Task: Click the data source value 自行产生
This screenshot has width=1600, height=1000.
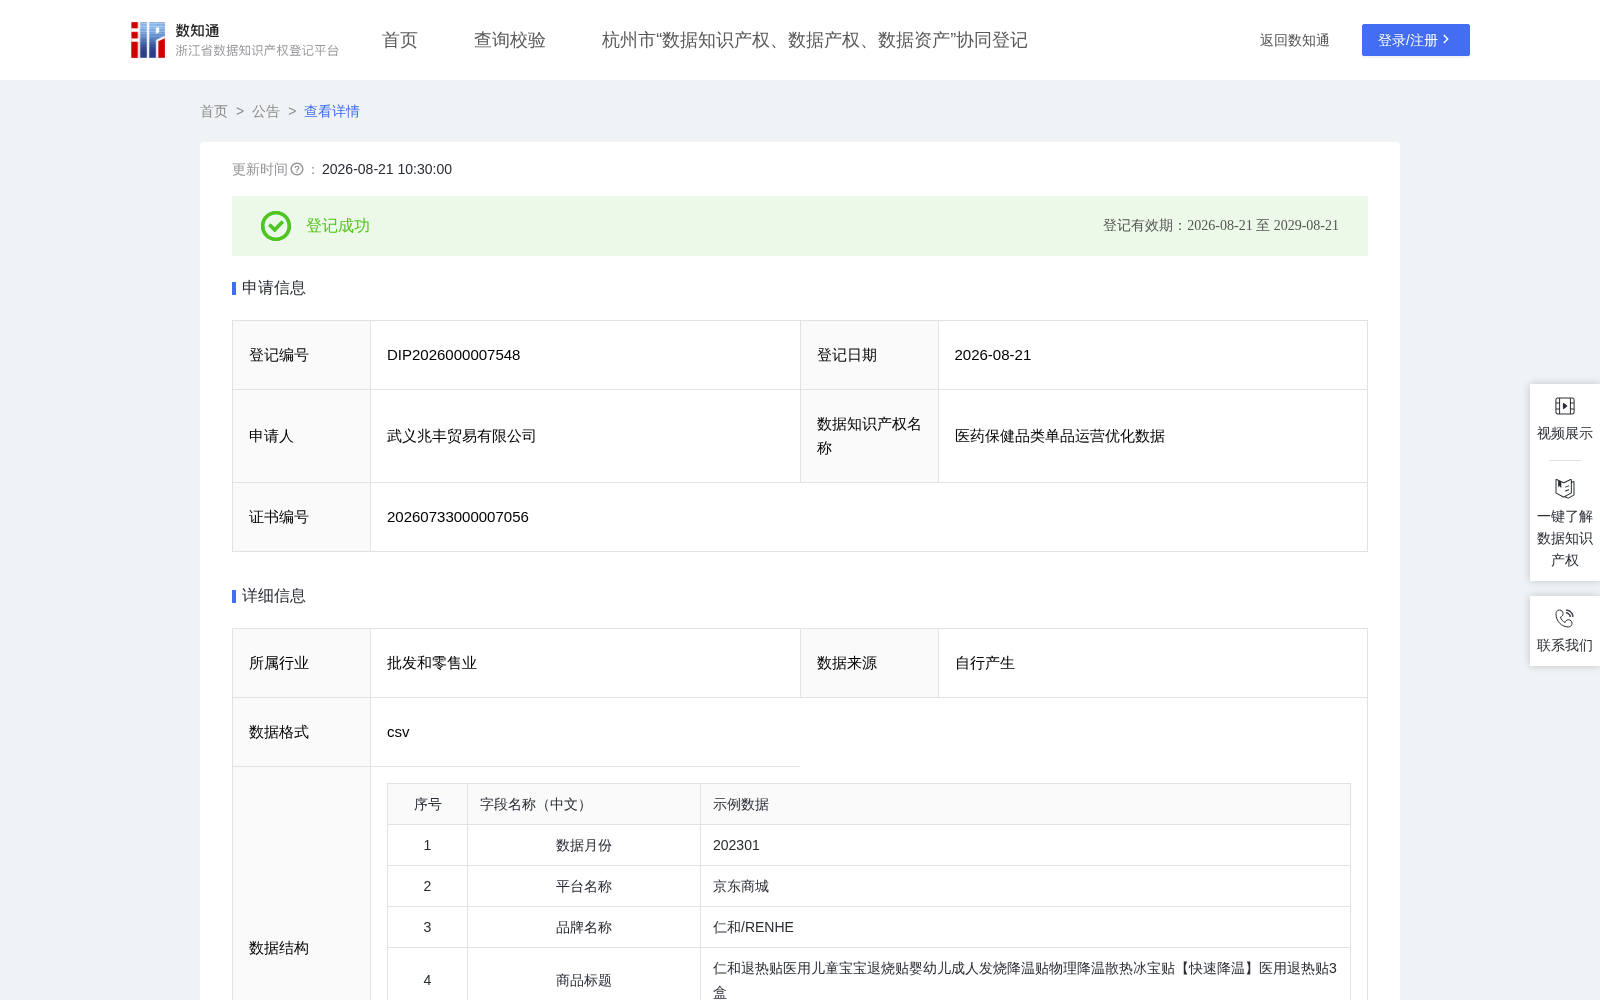Action: (985, 663)
